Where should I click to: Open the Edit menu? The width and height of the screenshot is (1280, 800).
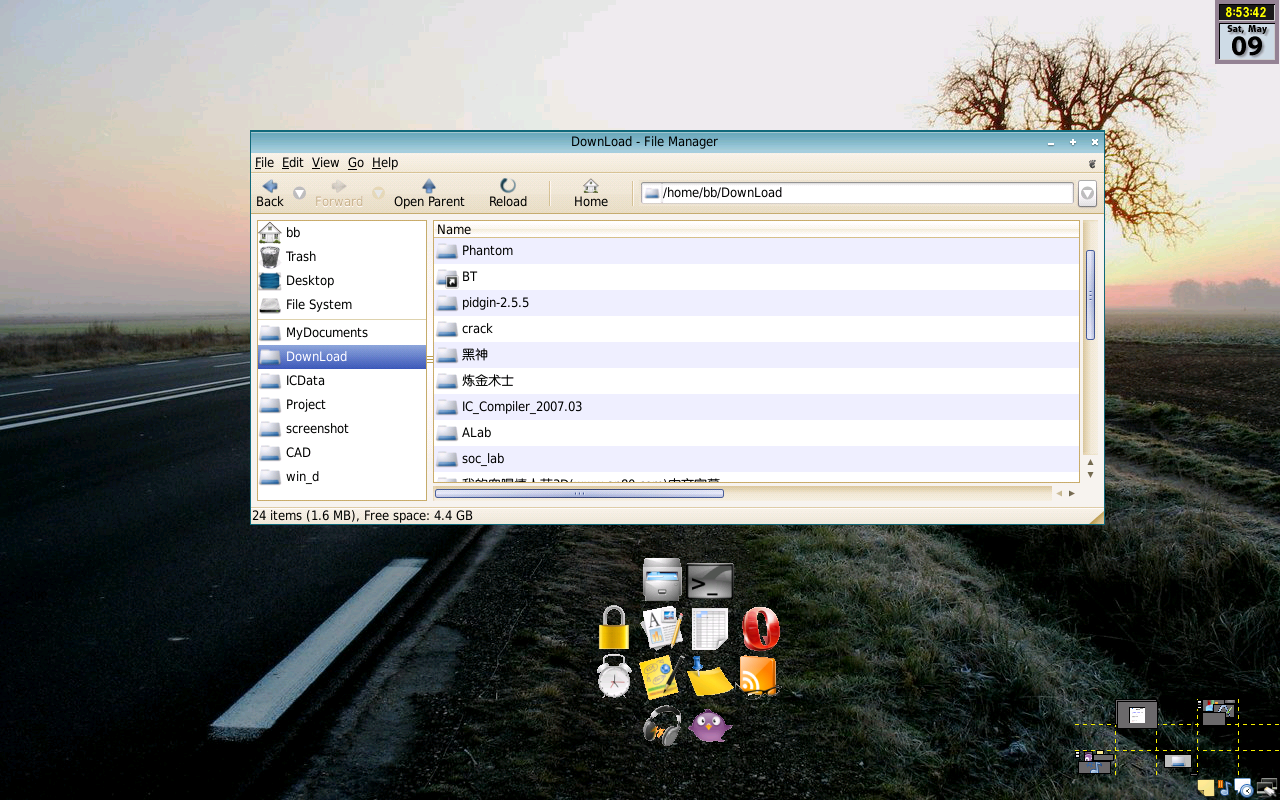point(292,163)
